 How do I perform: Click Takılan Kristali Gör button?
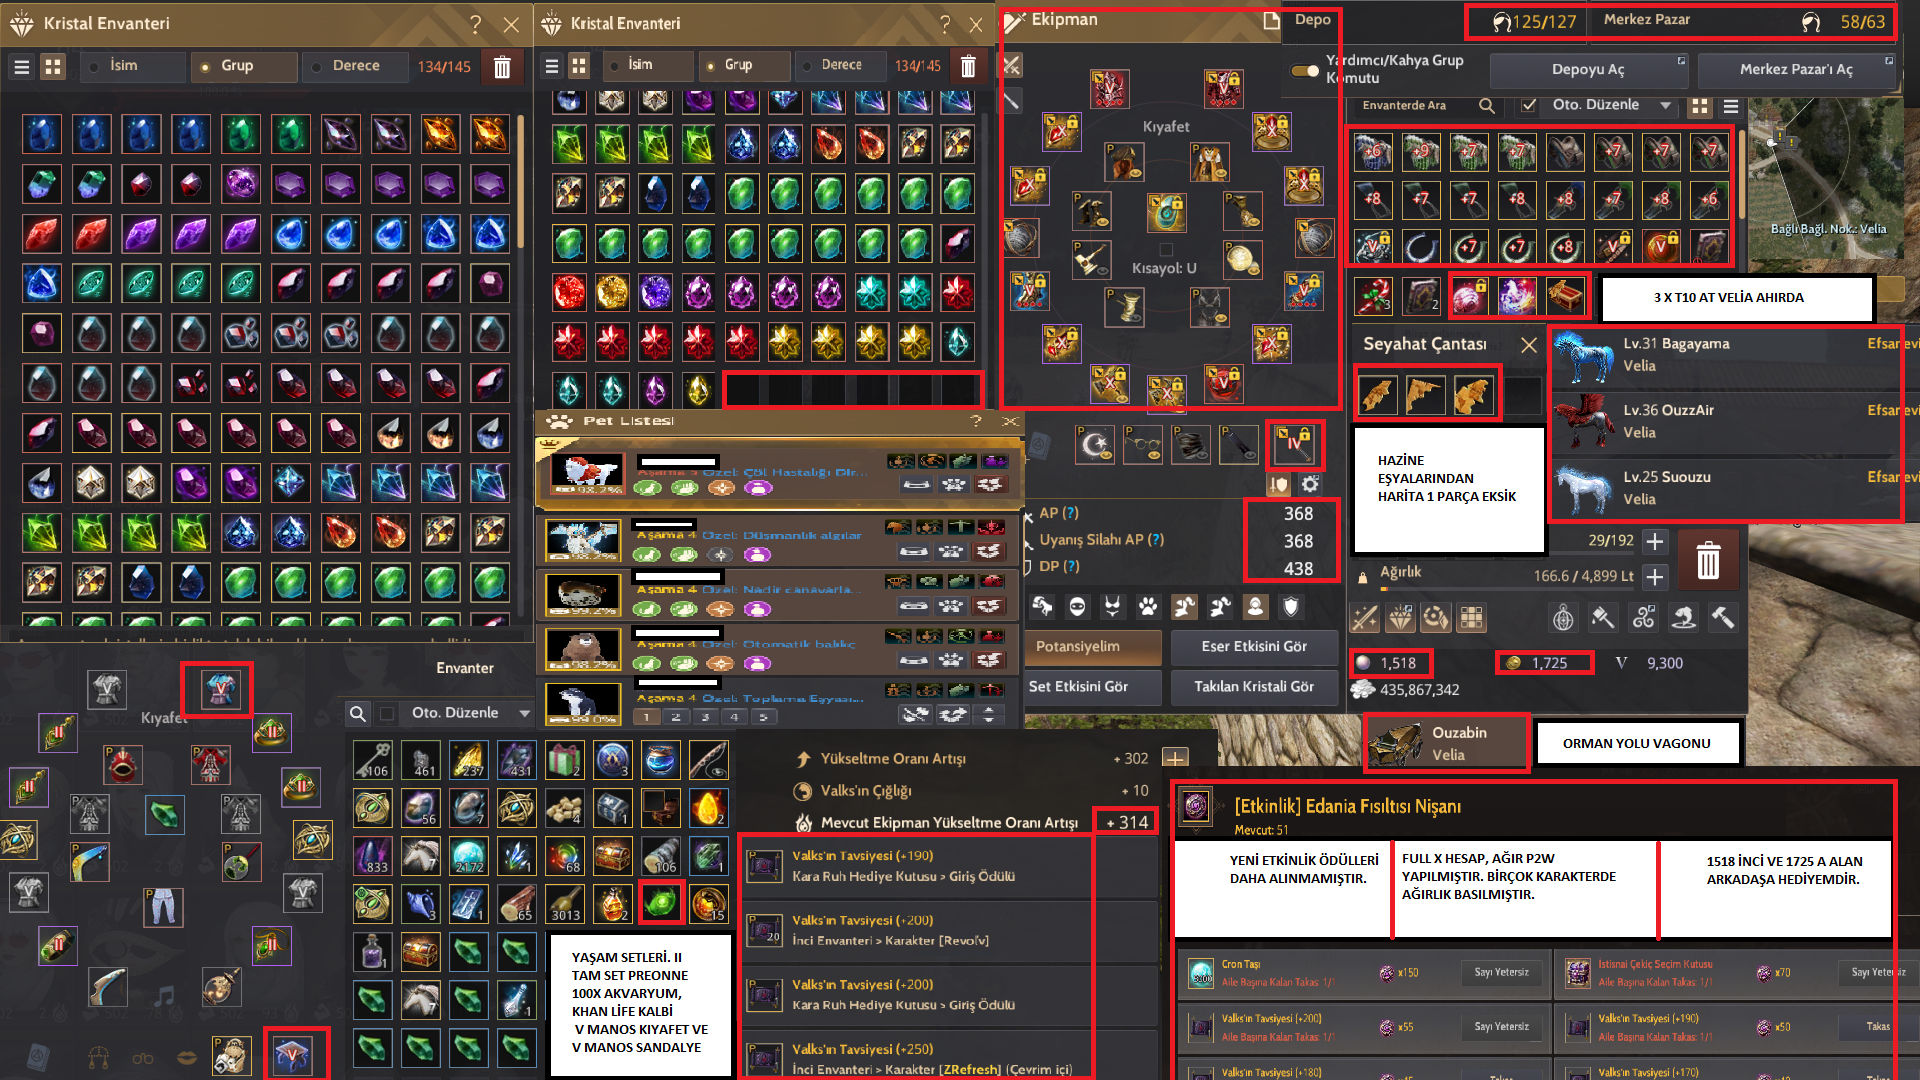pyautogui.click(x=1254, y=686)
